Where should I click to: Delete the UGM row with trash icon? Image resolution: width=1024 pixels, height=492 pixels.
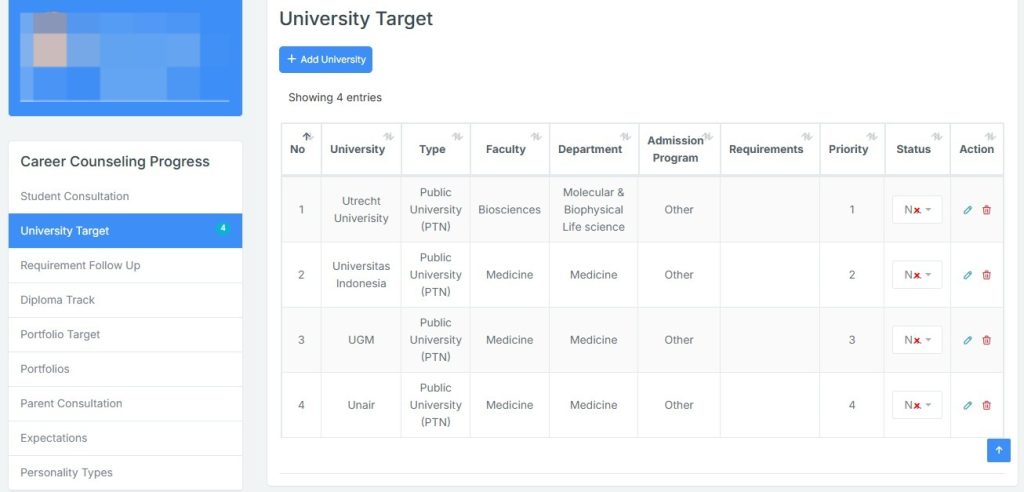(x=987, y=340)
